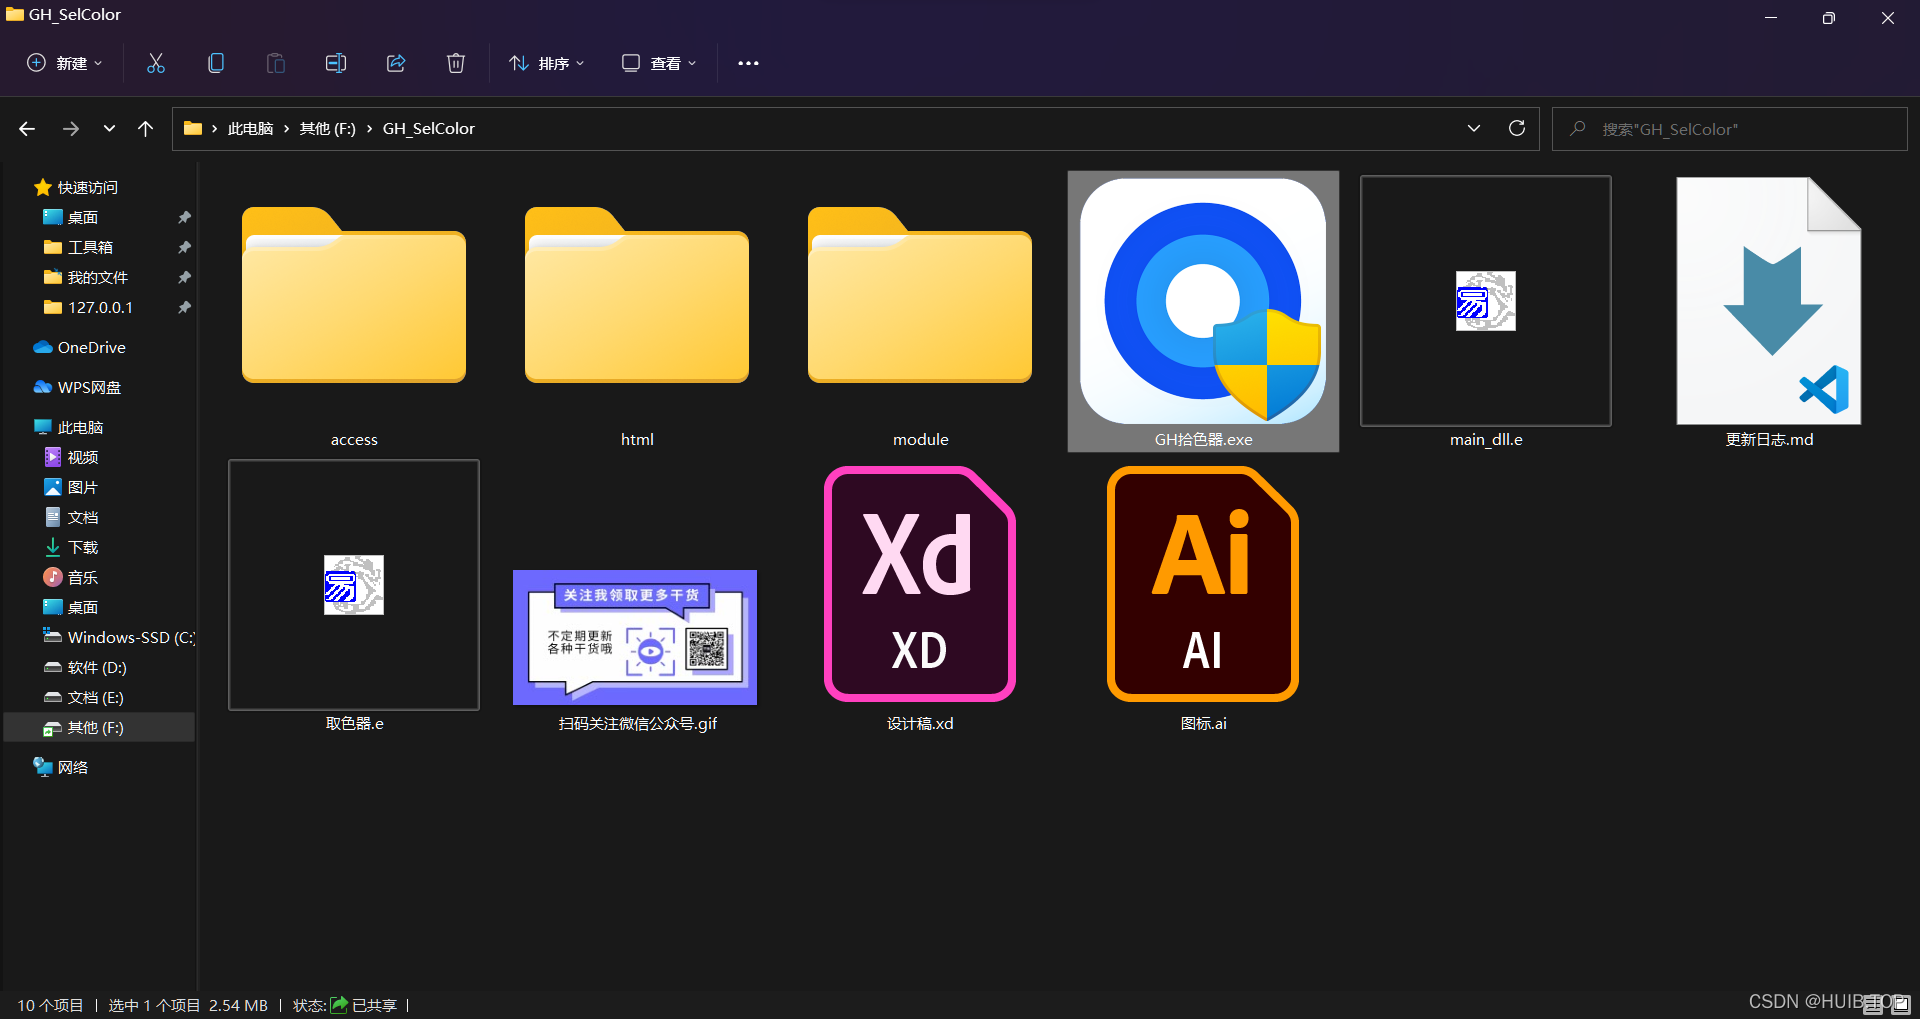The height and width of the screenshot is (1019, 1920).
Task: Open WPS网盘 in the sidebar
Action: [x=89, y=387]
